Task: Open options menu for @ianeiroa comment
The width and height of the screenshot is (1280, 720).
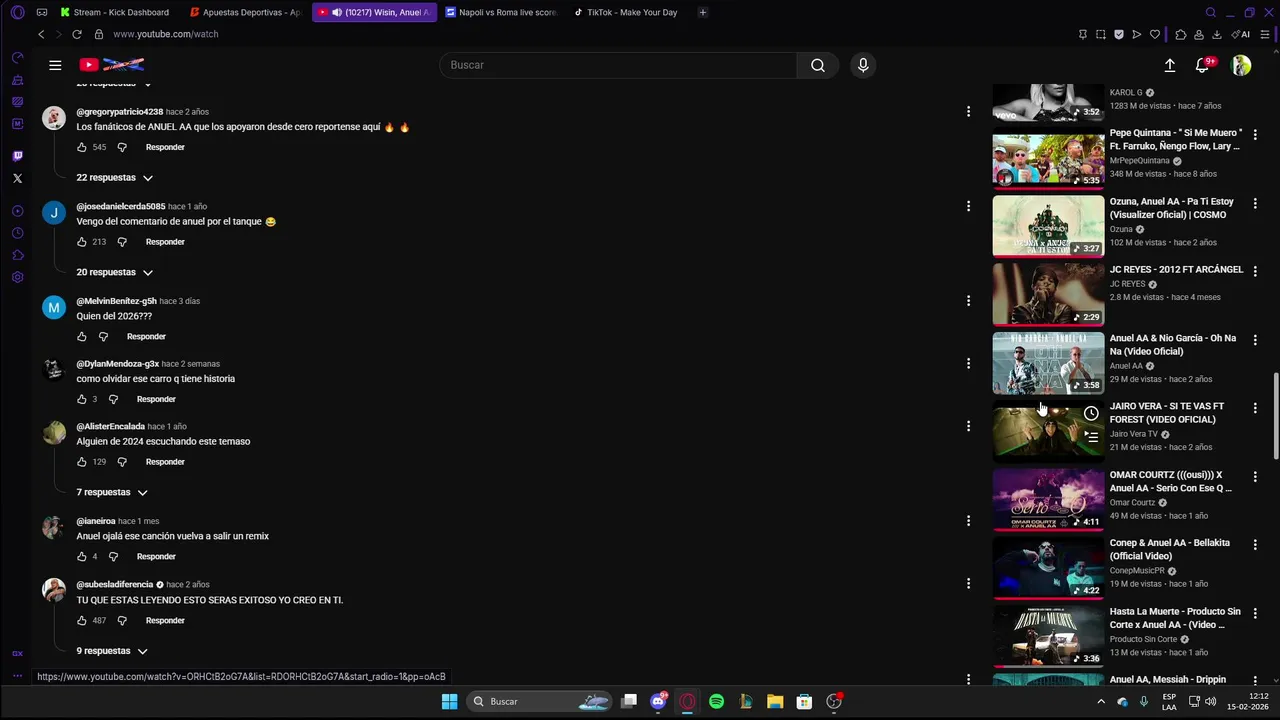Action: 968,520
